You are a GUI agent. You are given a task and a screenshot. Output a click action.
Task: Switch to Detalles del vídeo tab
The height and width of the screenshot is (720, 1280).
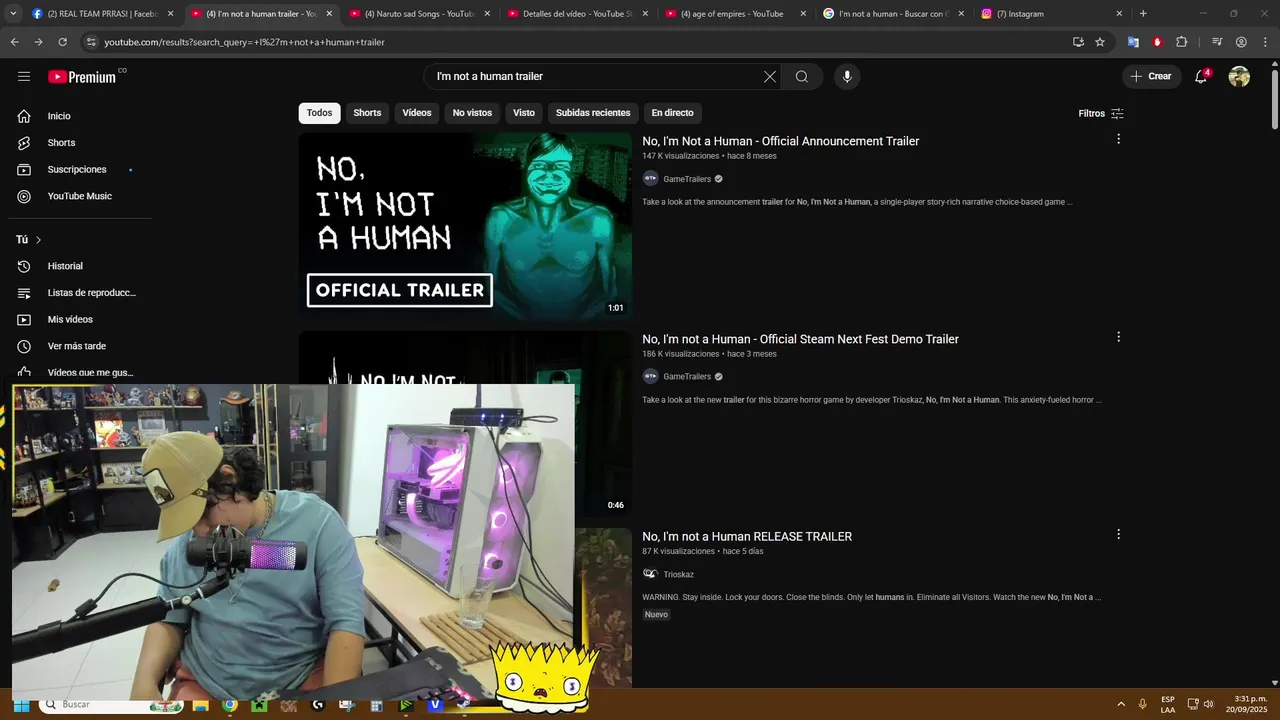(577, 14)
